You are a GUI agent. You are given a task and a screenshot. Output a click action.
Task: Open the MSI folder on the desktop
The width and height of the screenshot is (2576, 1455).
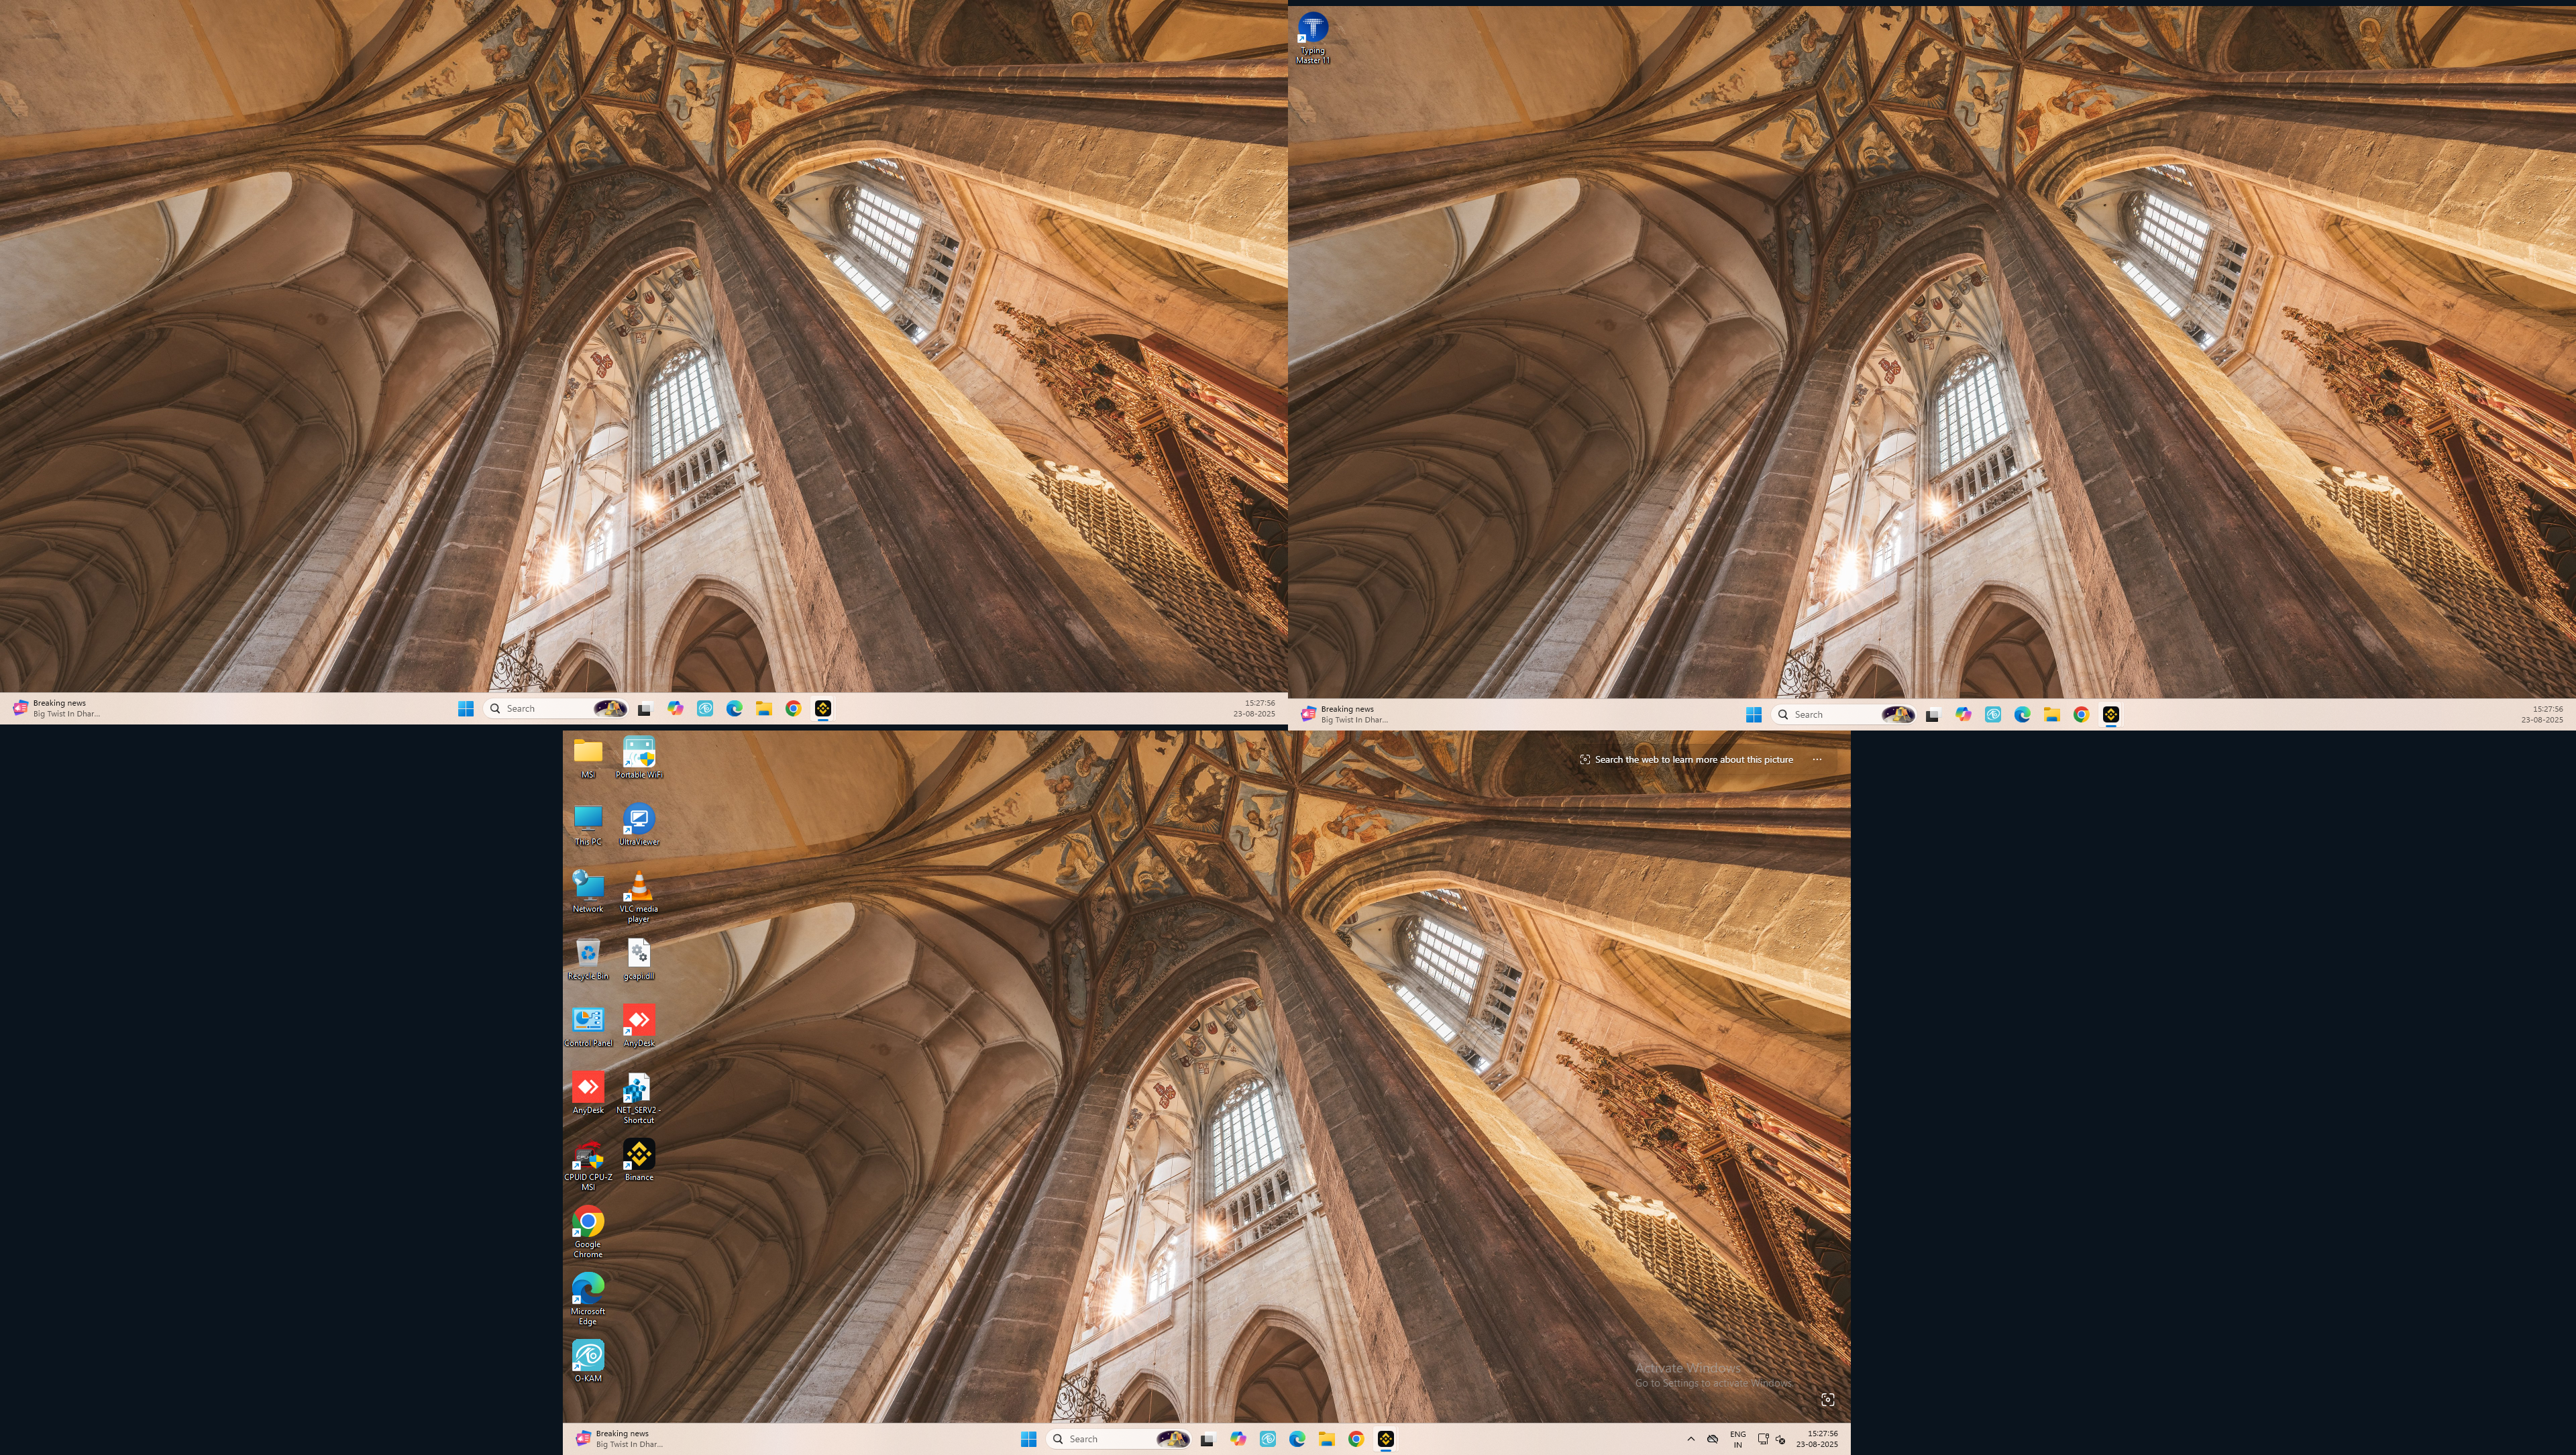pos(588,753)
